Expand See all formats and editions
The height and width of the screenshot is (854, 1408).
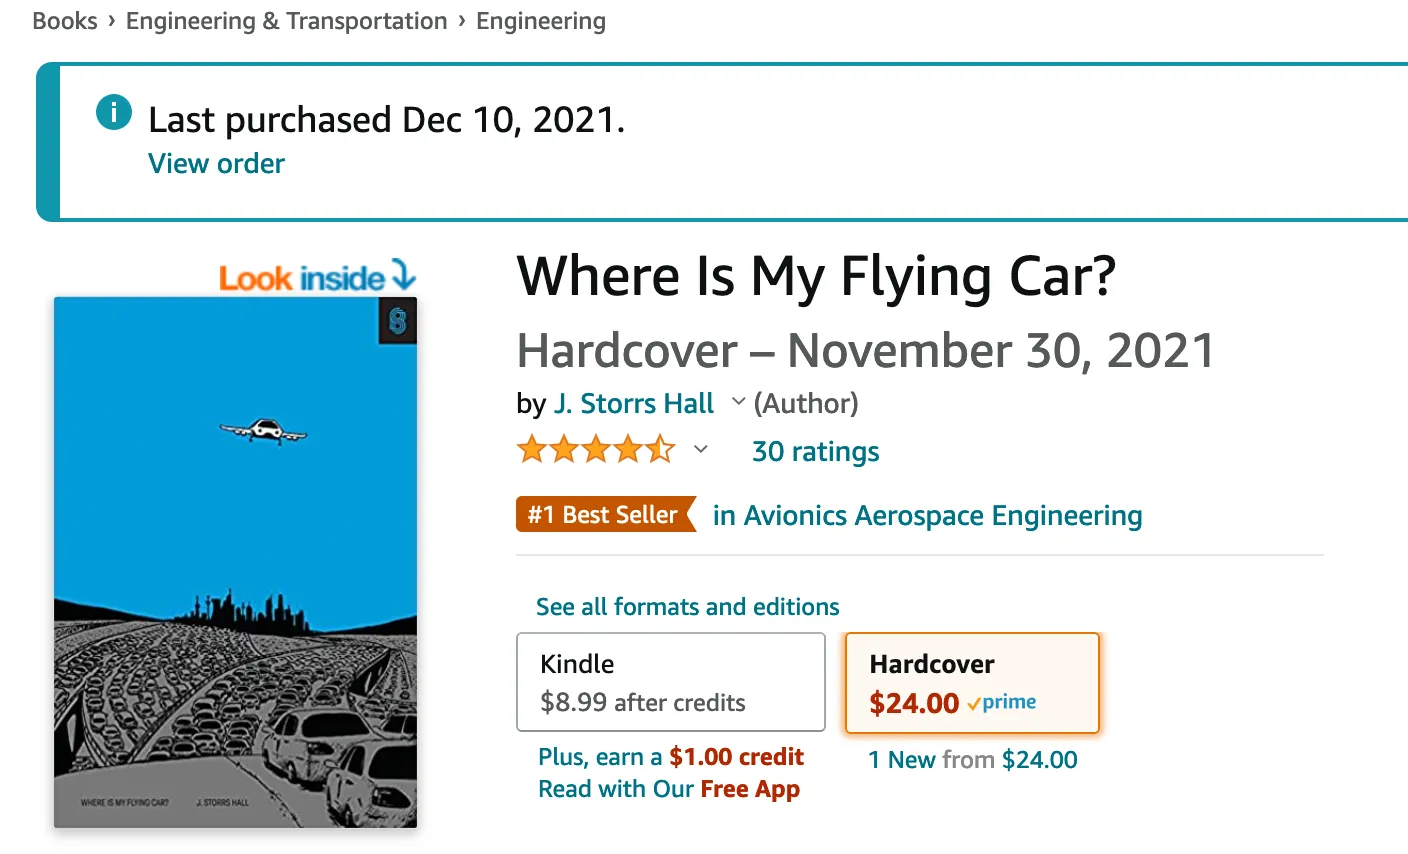[x=686, y=606]
